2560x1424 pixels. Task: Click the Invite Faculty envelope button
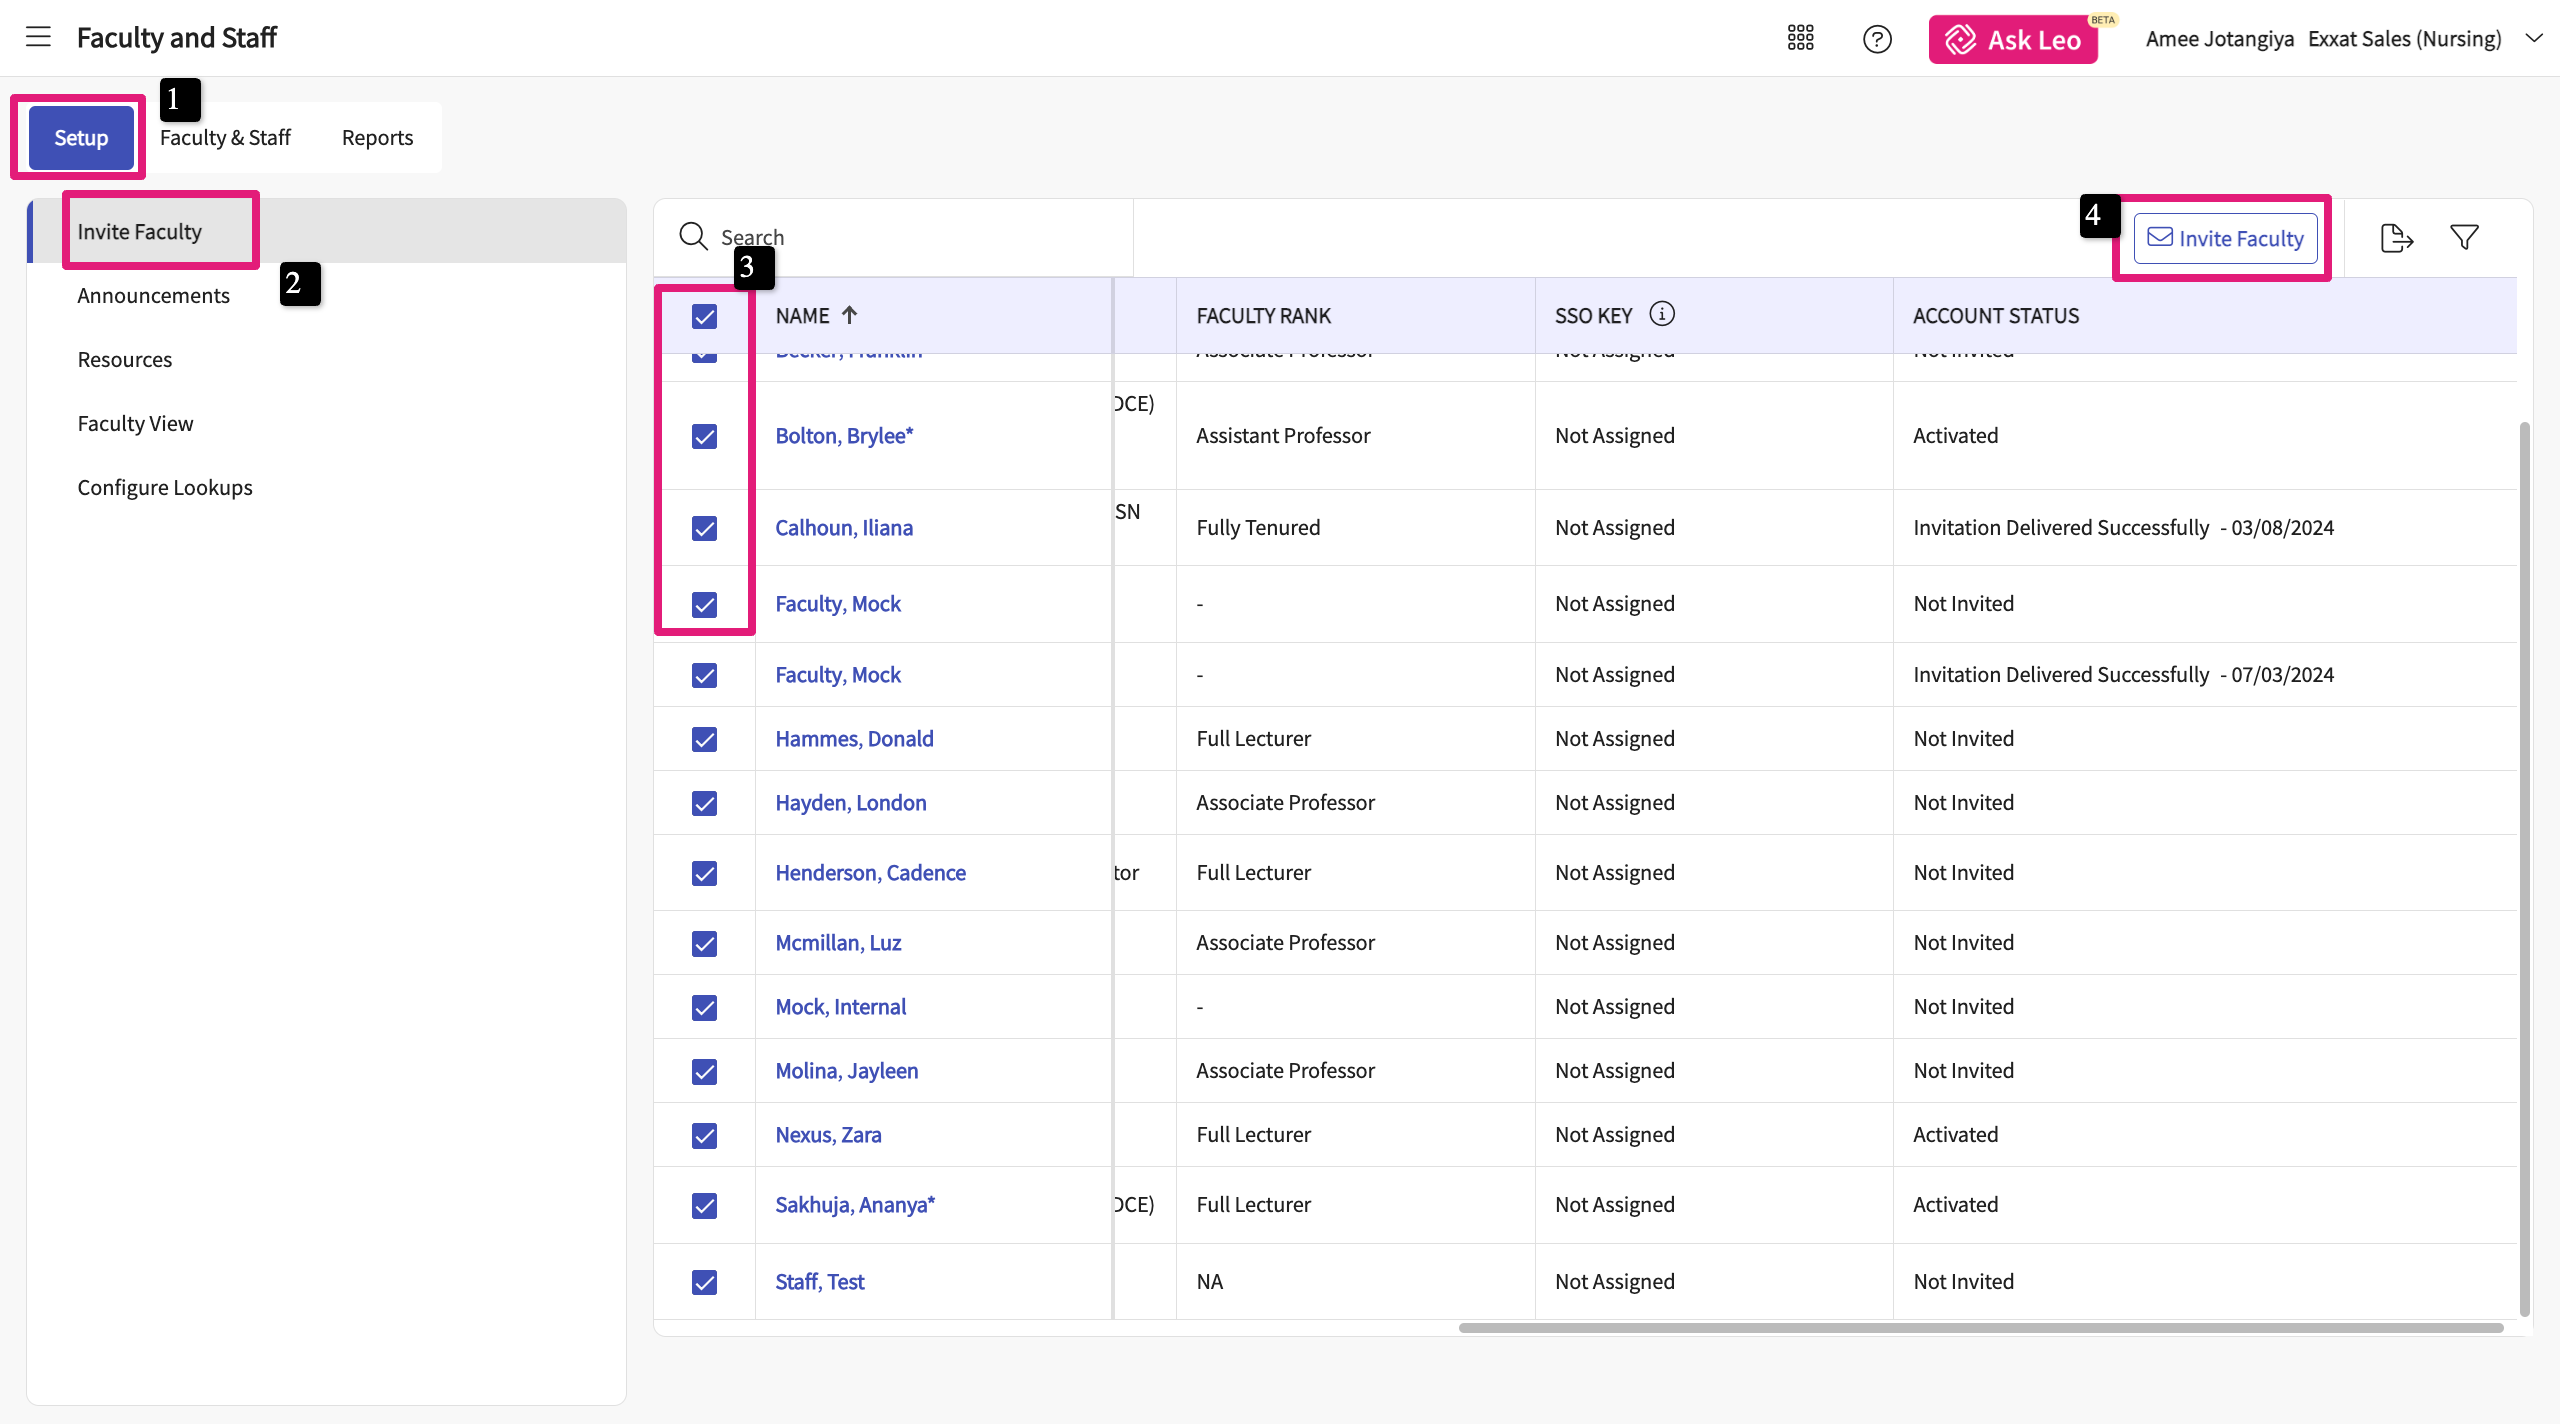2225,238
